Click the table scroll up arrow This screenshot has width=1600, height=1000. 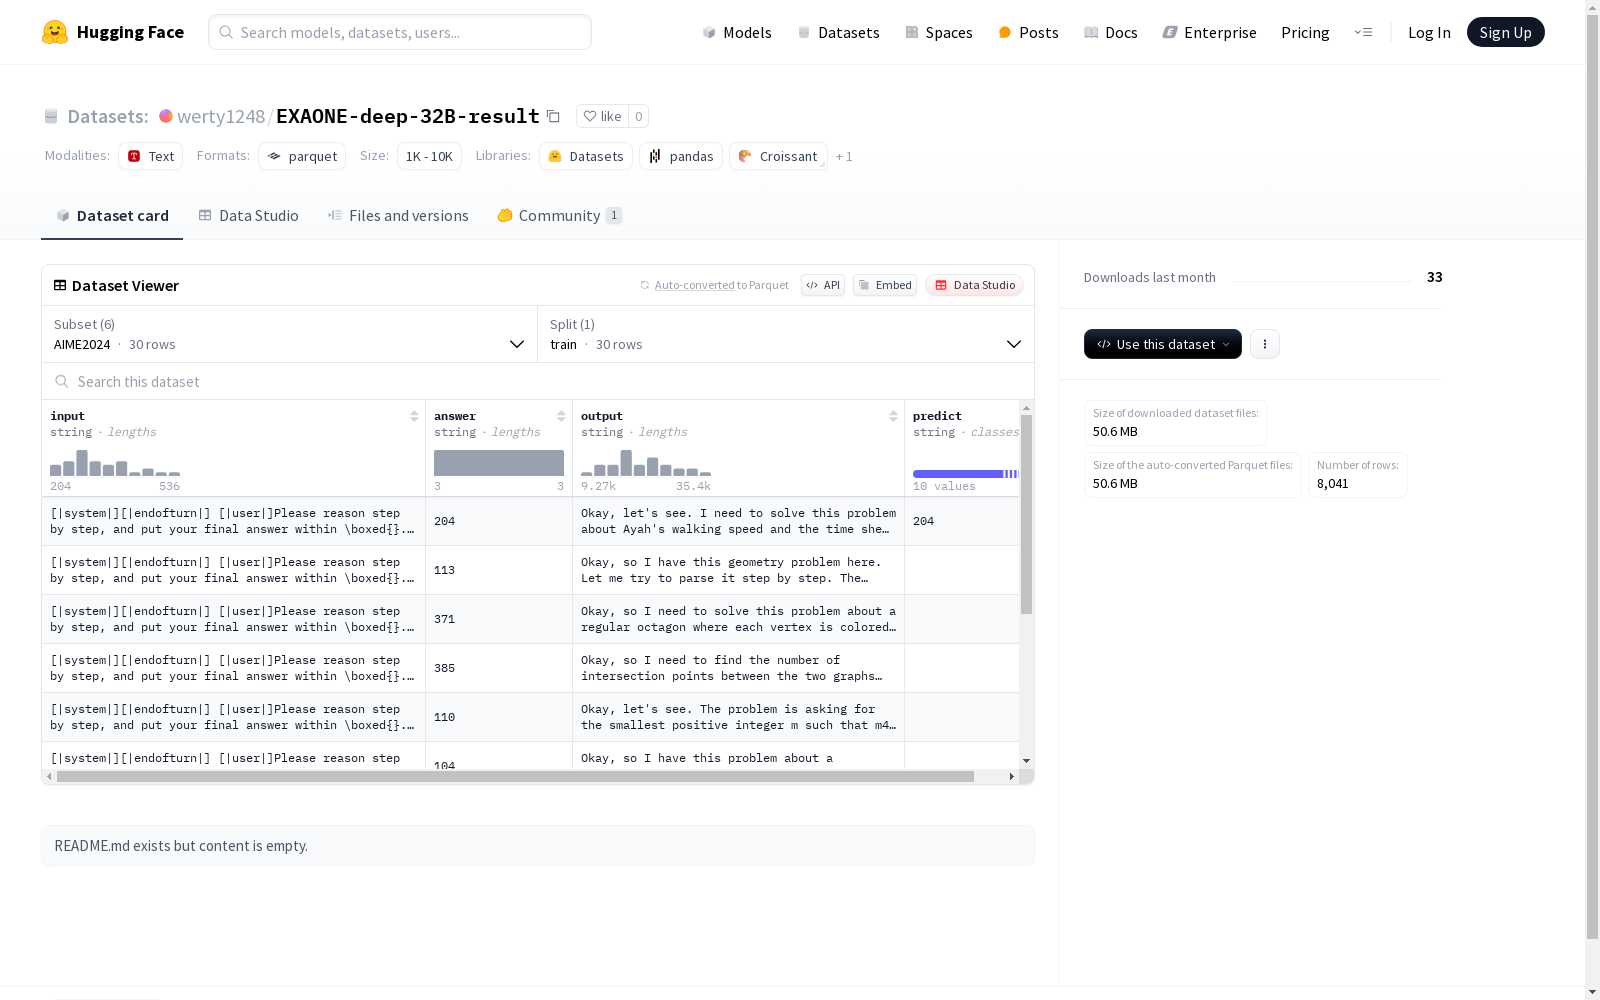(1026, 408)
